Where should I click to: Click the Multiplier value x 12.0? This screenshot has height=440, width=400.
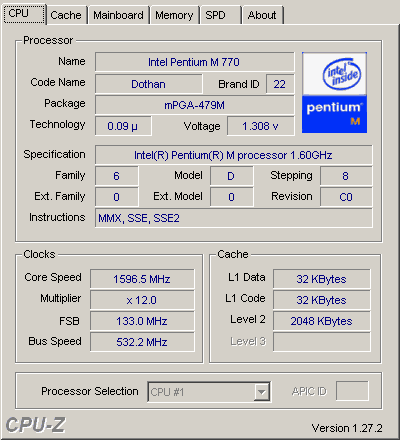[x=142, y=300]
